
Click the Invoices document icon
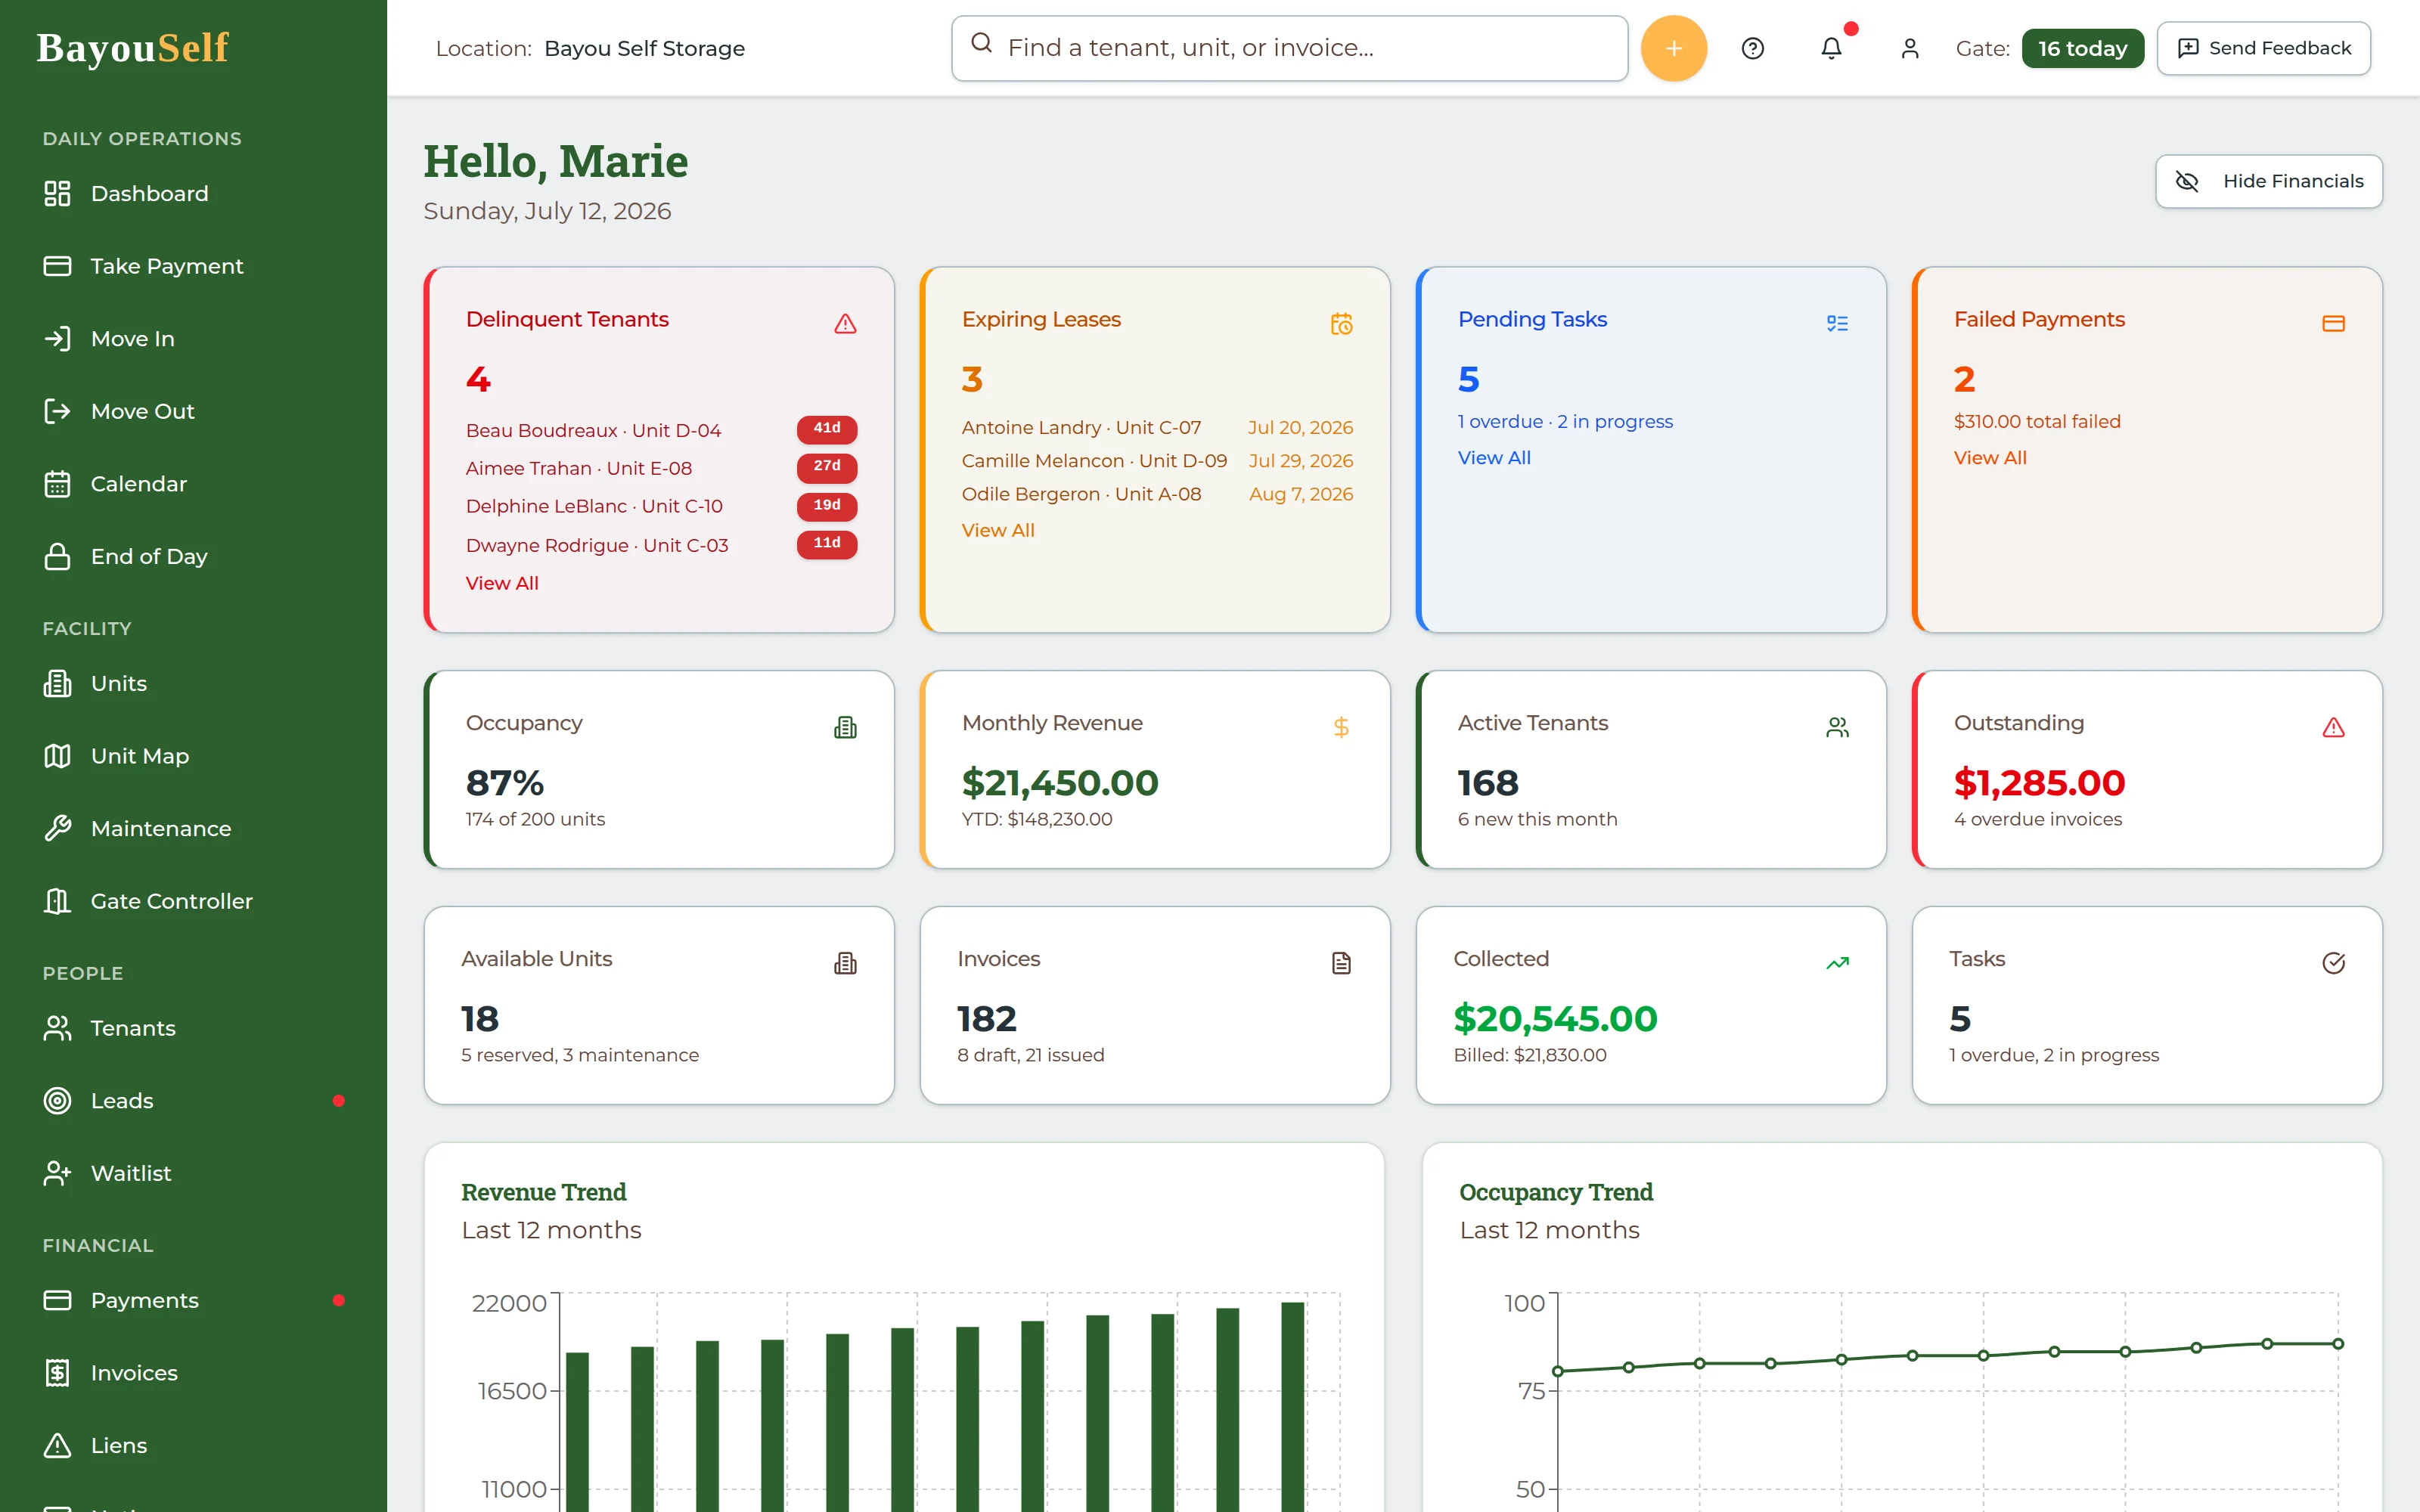1341,963
